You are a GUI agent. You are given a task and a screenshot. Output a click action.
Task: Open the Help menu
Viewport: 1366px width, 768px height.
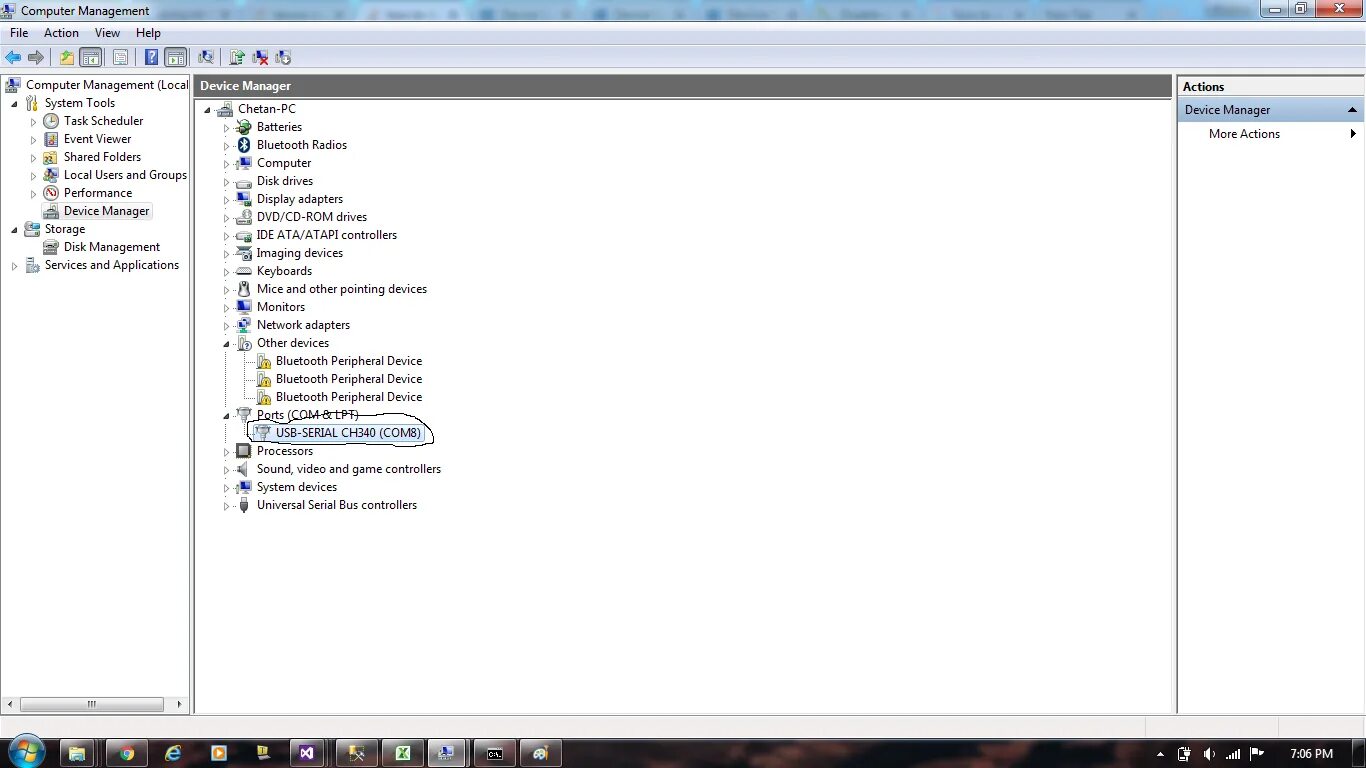[x=148, y=33]
